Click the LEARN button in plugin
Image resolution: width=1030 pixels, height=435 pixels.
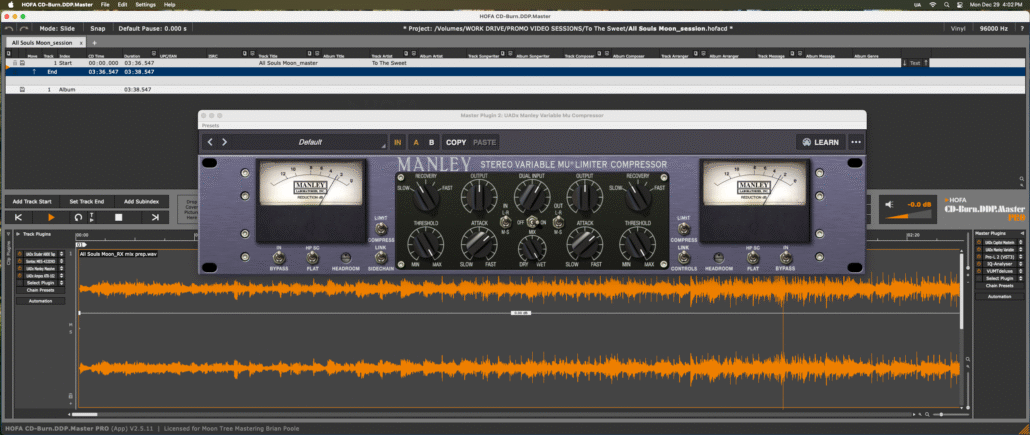click(820, 142)
